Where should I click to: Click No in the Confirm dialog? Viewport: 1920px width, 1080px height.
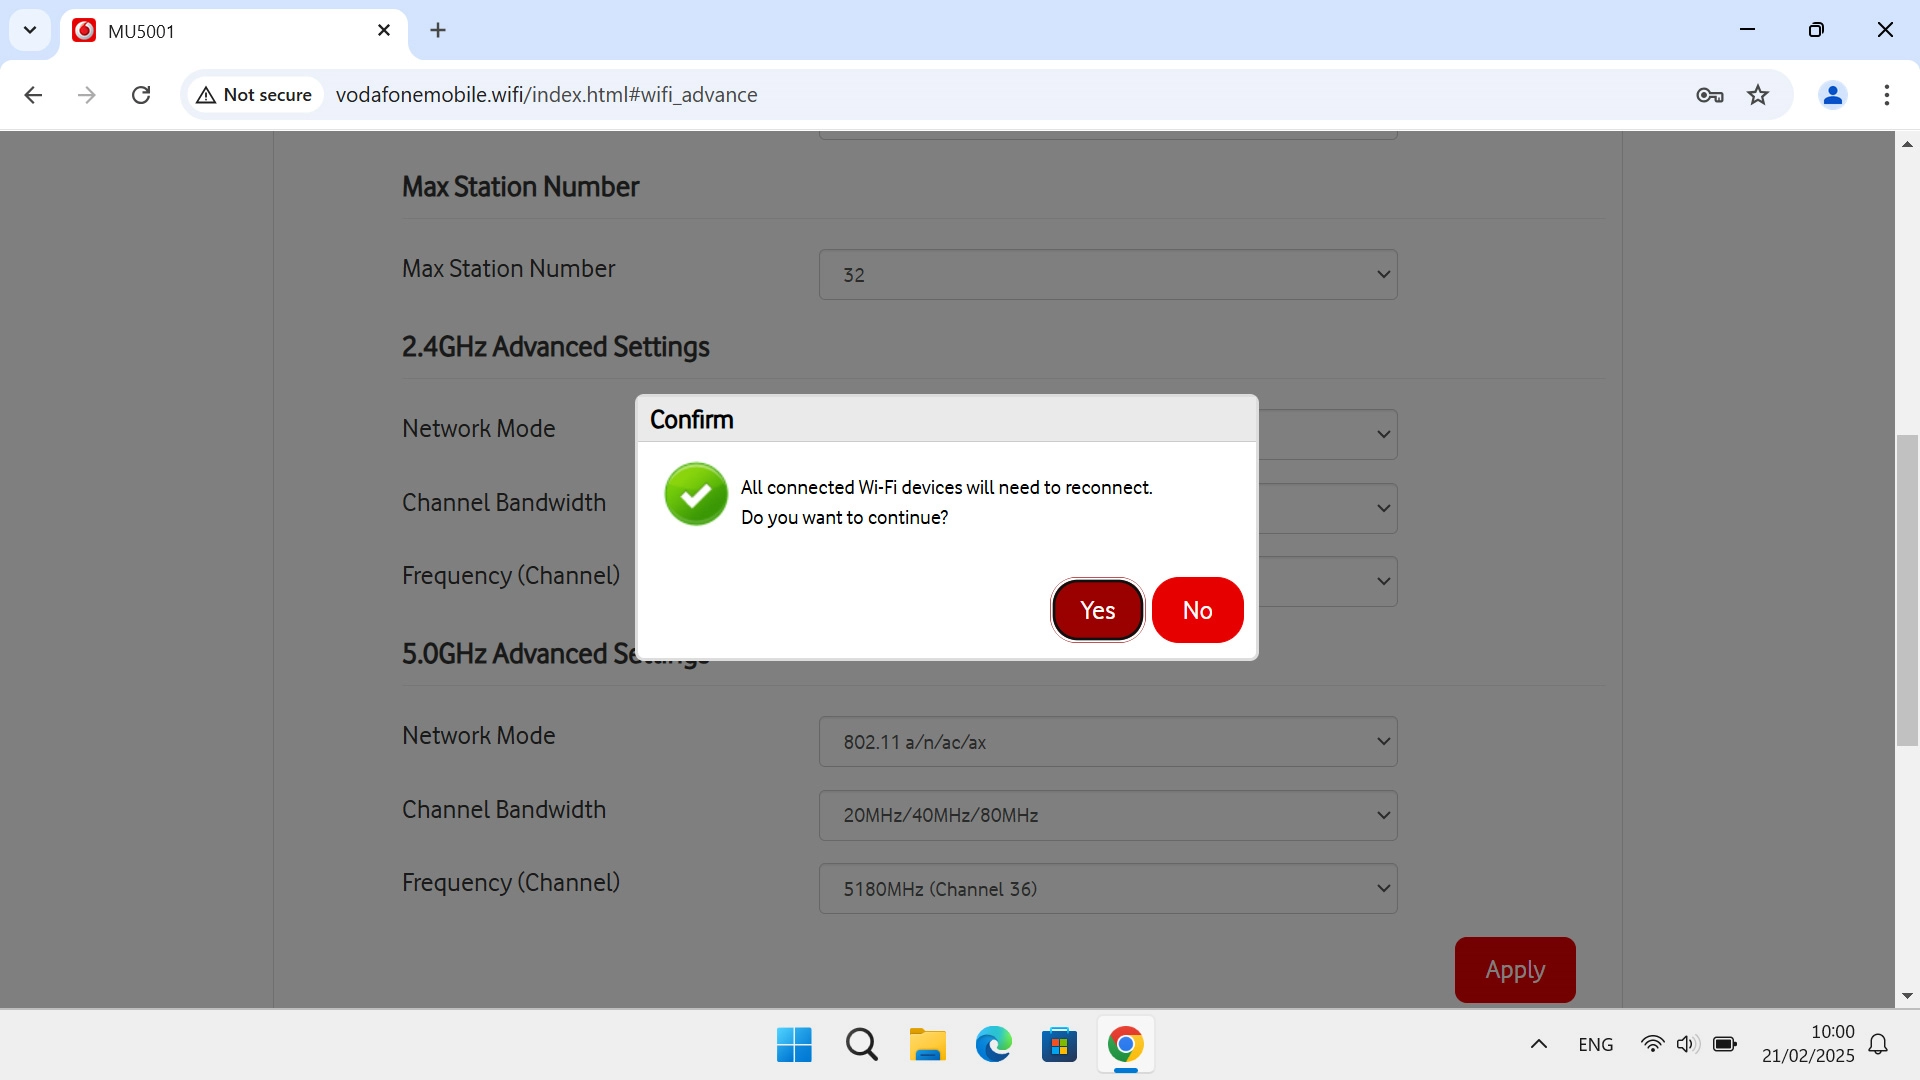click(x=1197, y=610)
